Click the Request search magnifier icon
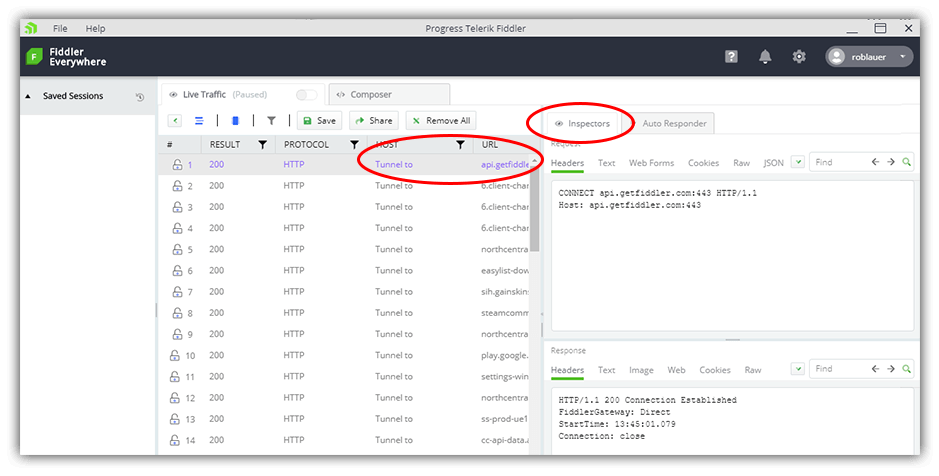This screenshot has width=939, height=476. pyautogui.click(x=907, y=162)
